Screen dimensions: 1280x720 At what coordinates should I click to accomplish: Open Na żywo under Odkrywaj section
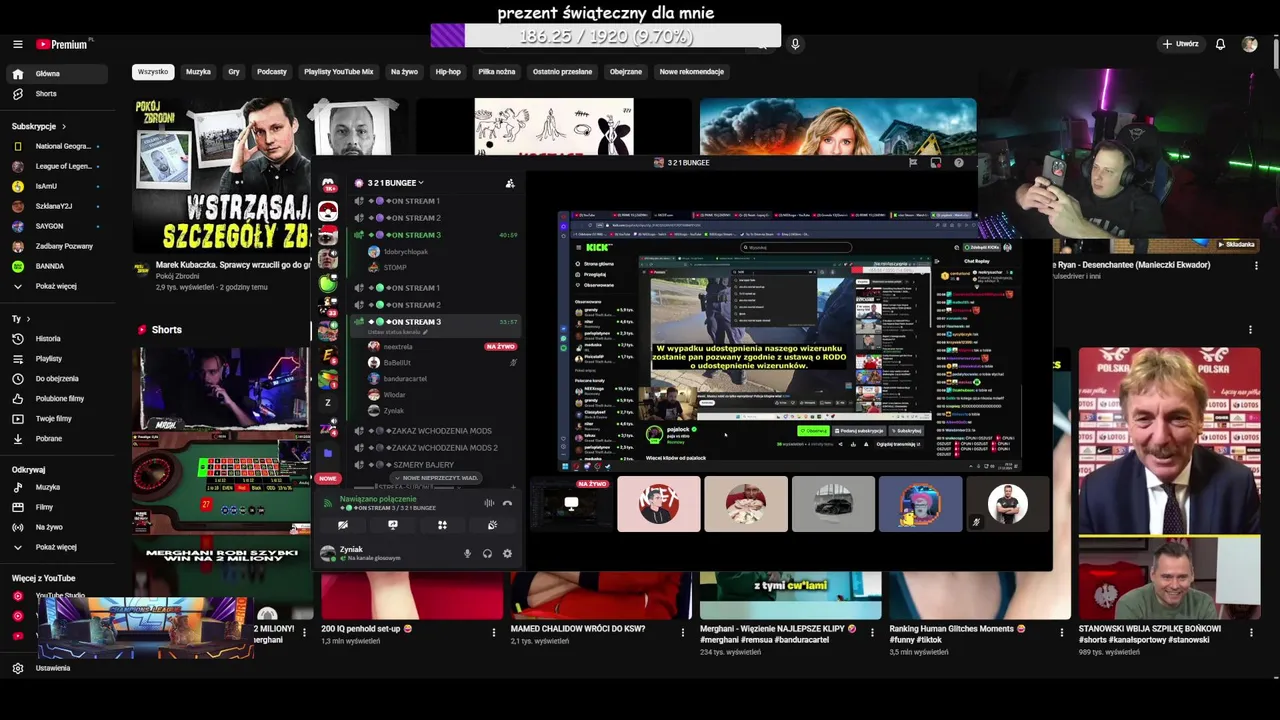point(55,528)
